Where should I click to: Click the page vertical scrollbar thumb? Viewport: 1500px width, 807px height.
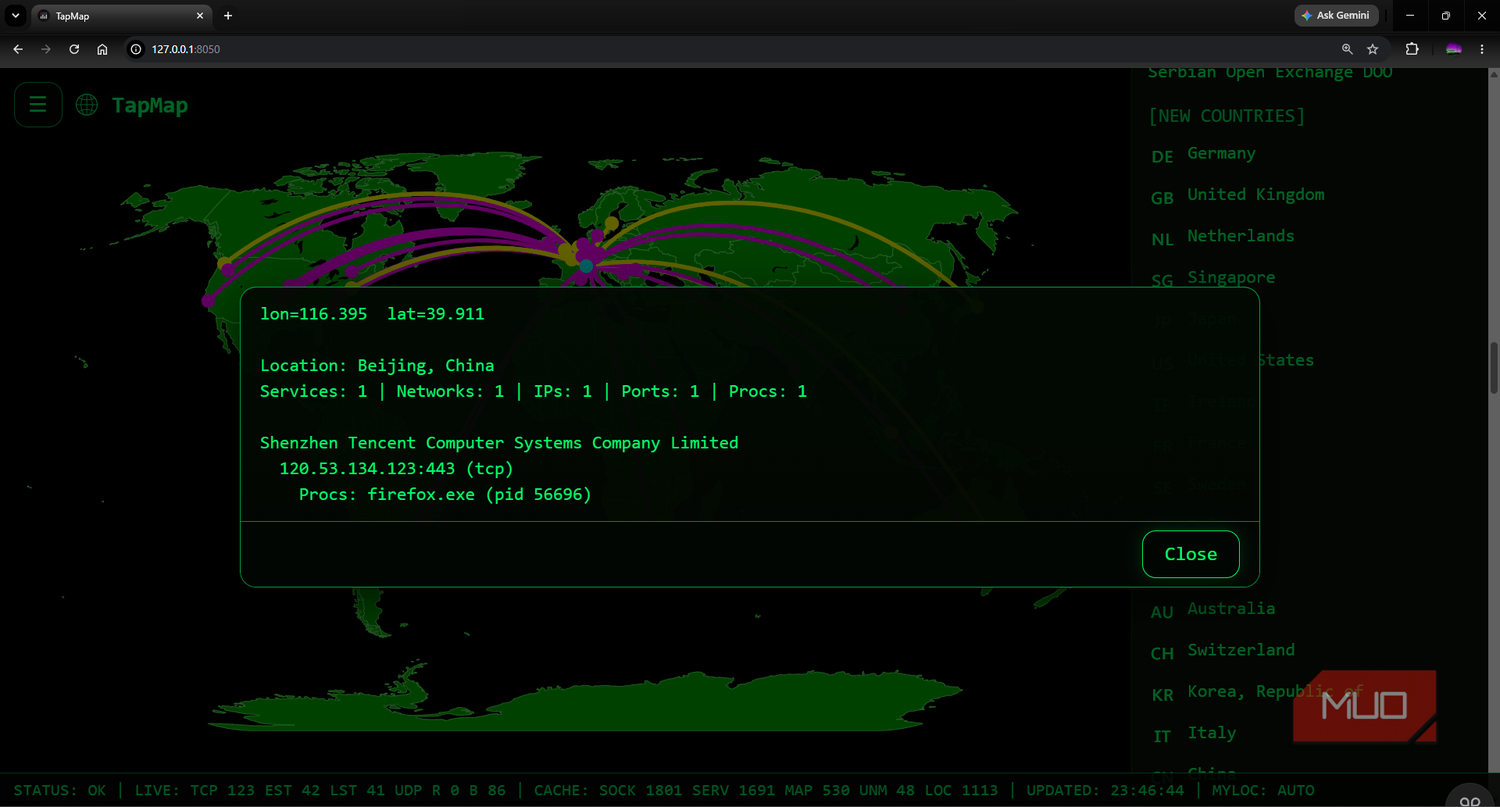tap(1494, 367)
